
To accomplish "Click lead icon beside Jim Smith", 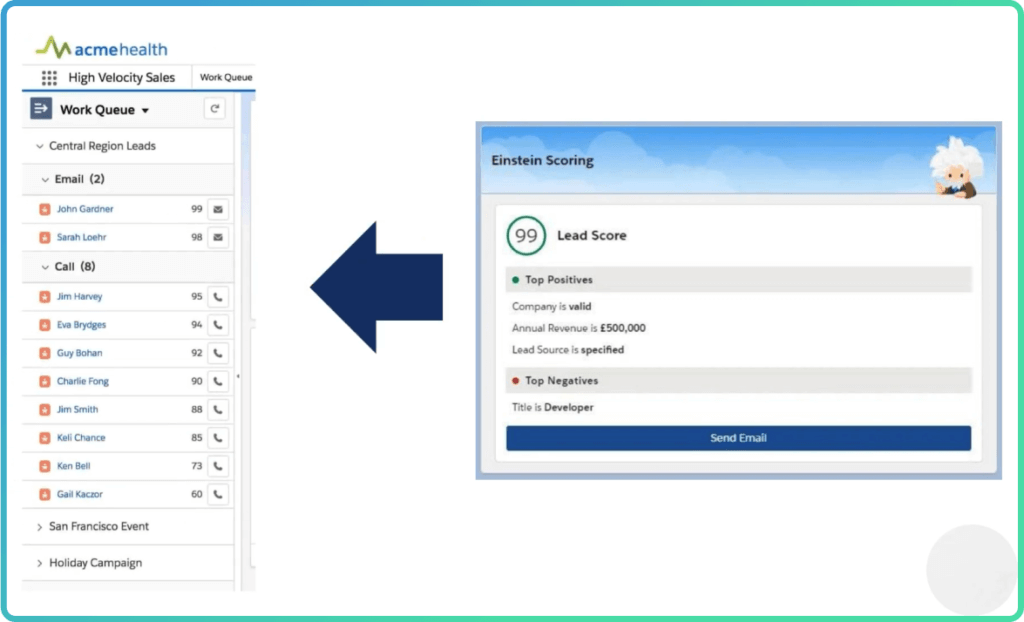I will pos(44,410).
